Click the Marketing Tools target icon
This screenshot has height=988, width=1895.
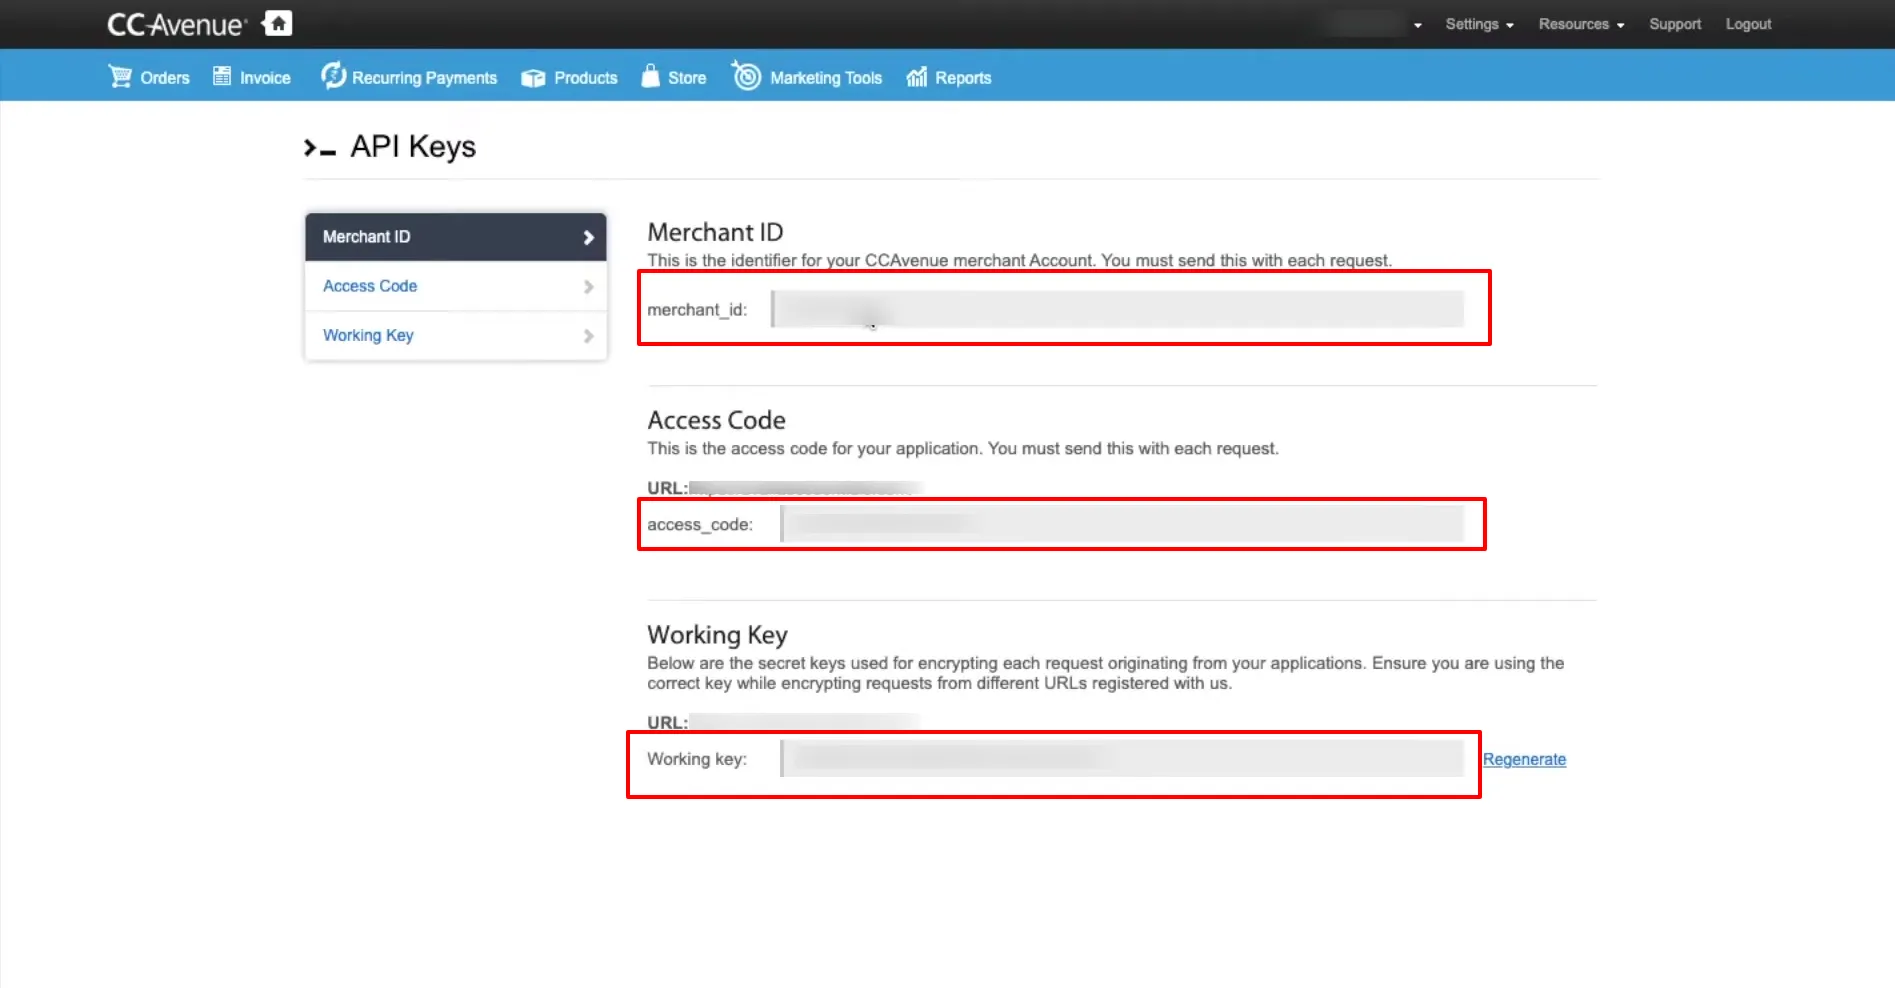coord(747,75)
